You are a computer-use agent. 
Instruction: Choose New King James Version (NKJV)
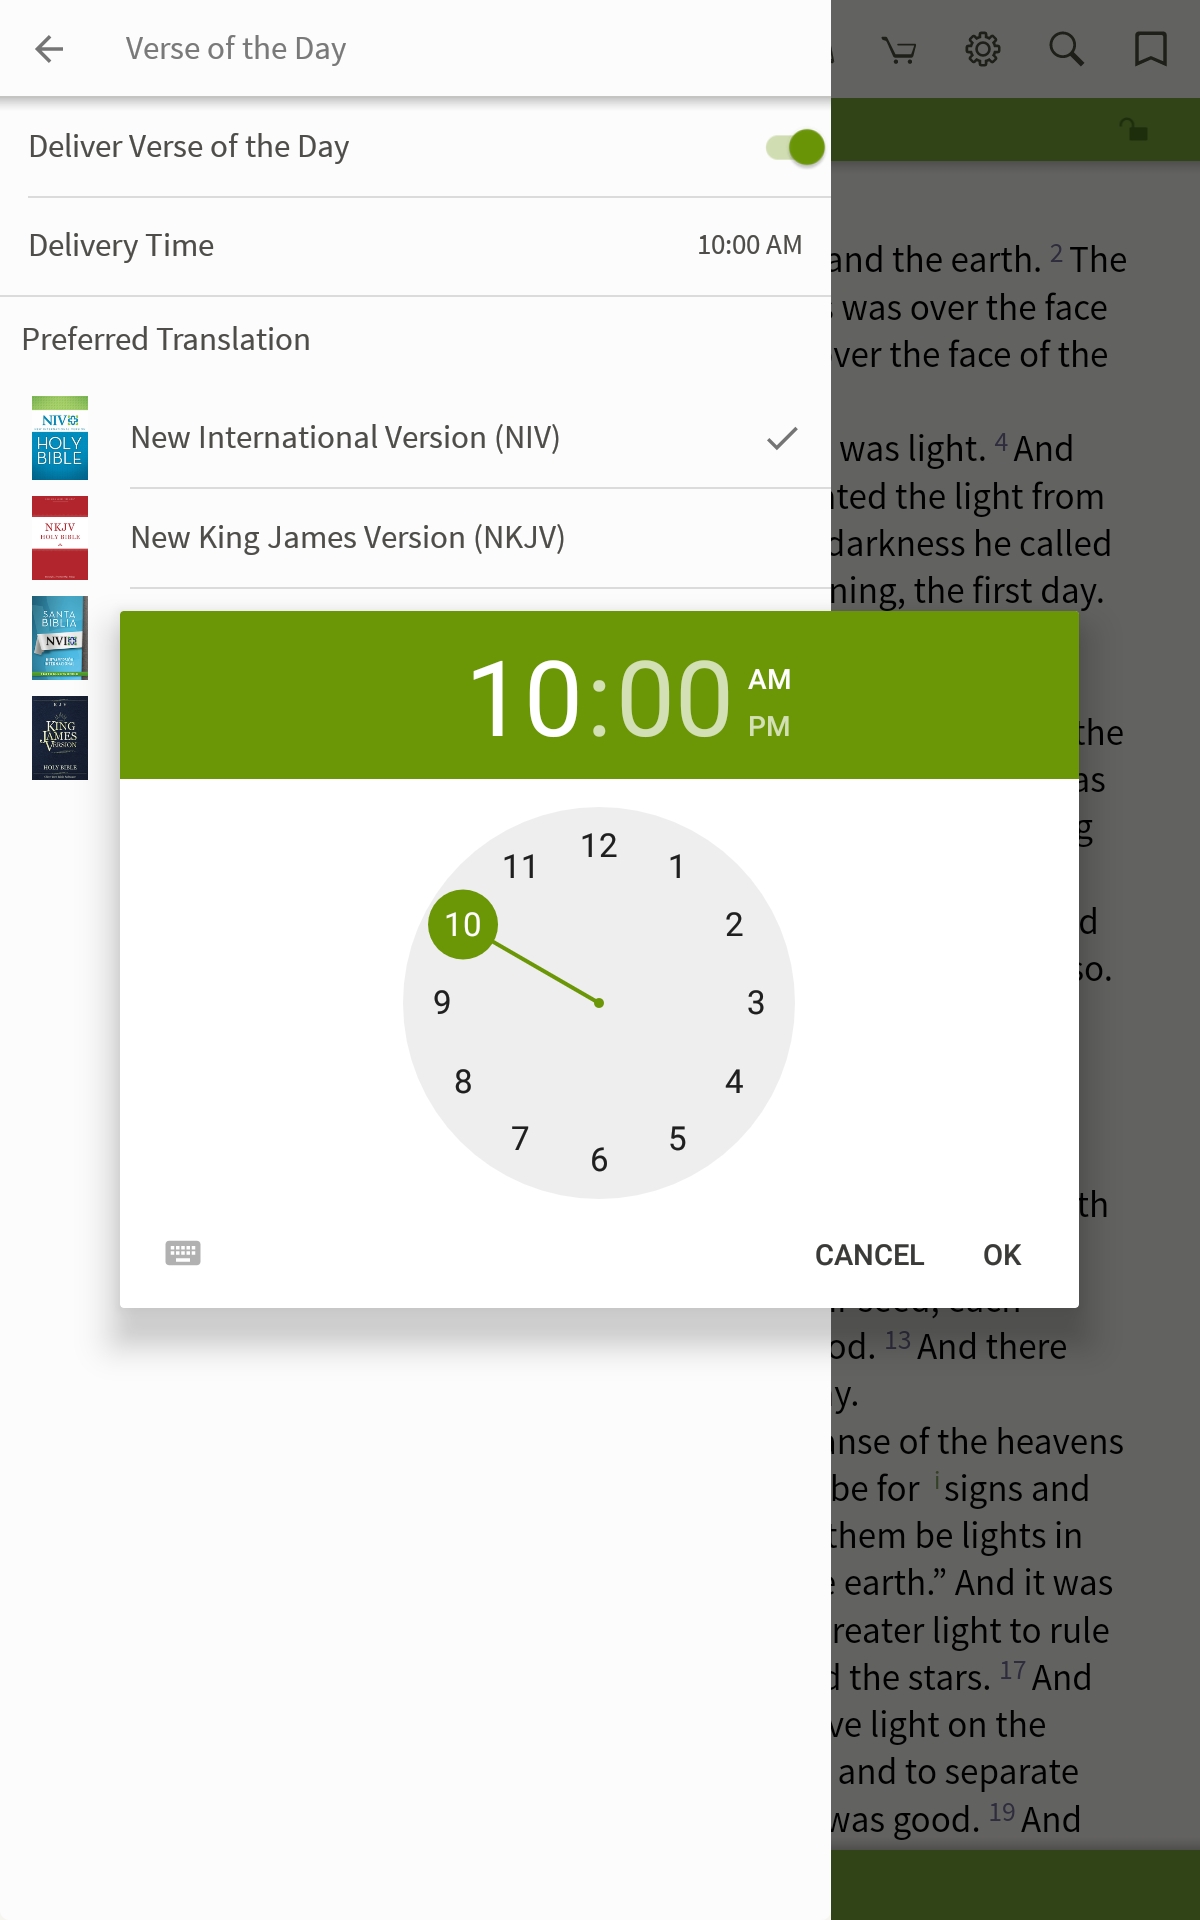(348, 538)
